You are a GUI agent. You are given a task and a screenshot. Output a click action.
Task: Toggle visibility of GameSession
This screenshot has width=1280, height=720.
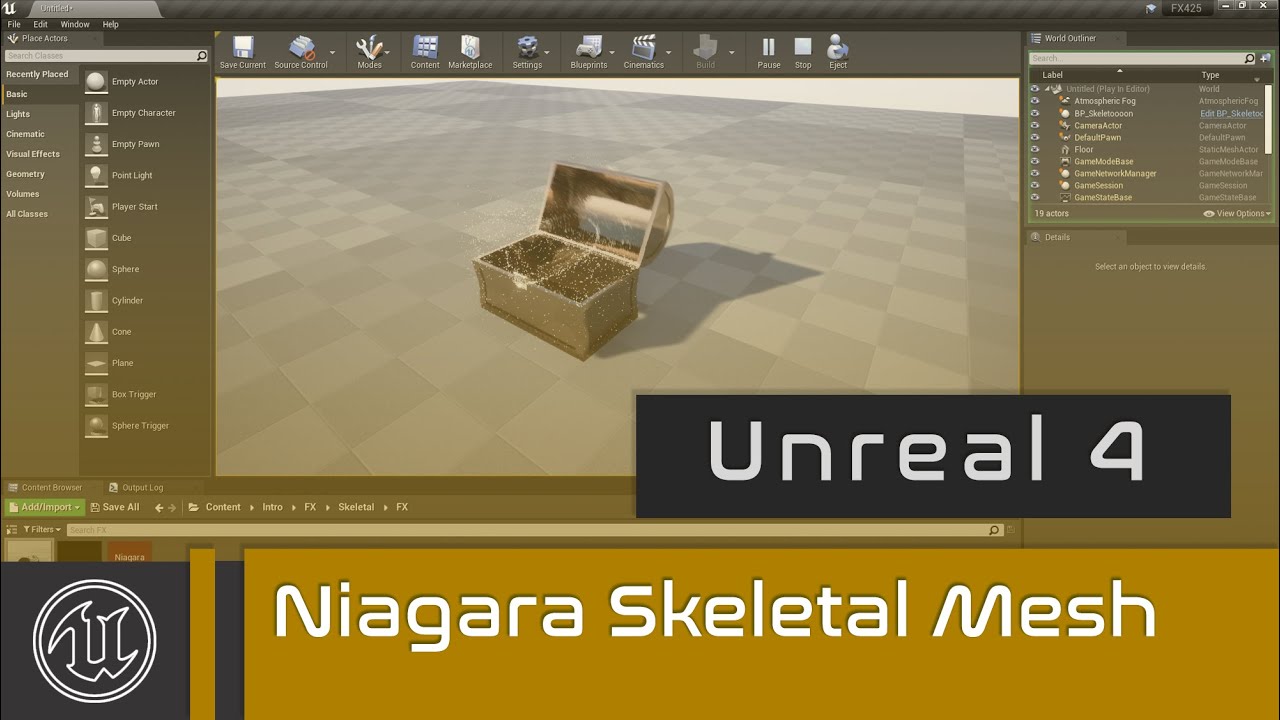[1035, 185]
